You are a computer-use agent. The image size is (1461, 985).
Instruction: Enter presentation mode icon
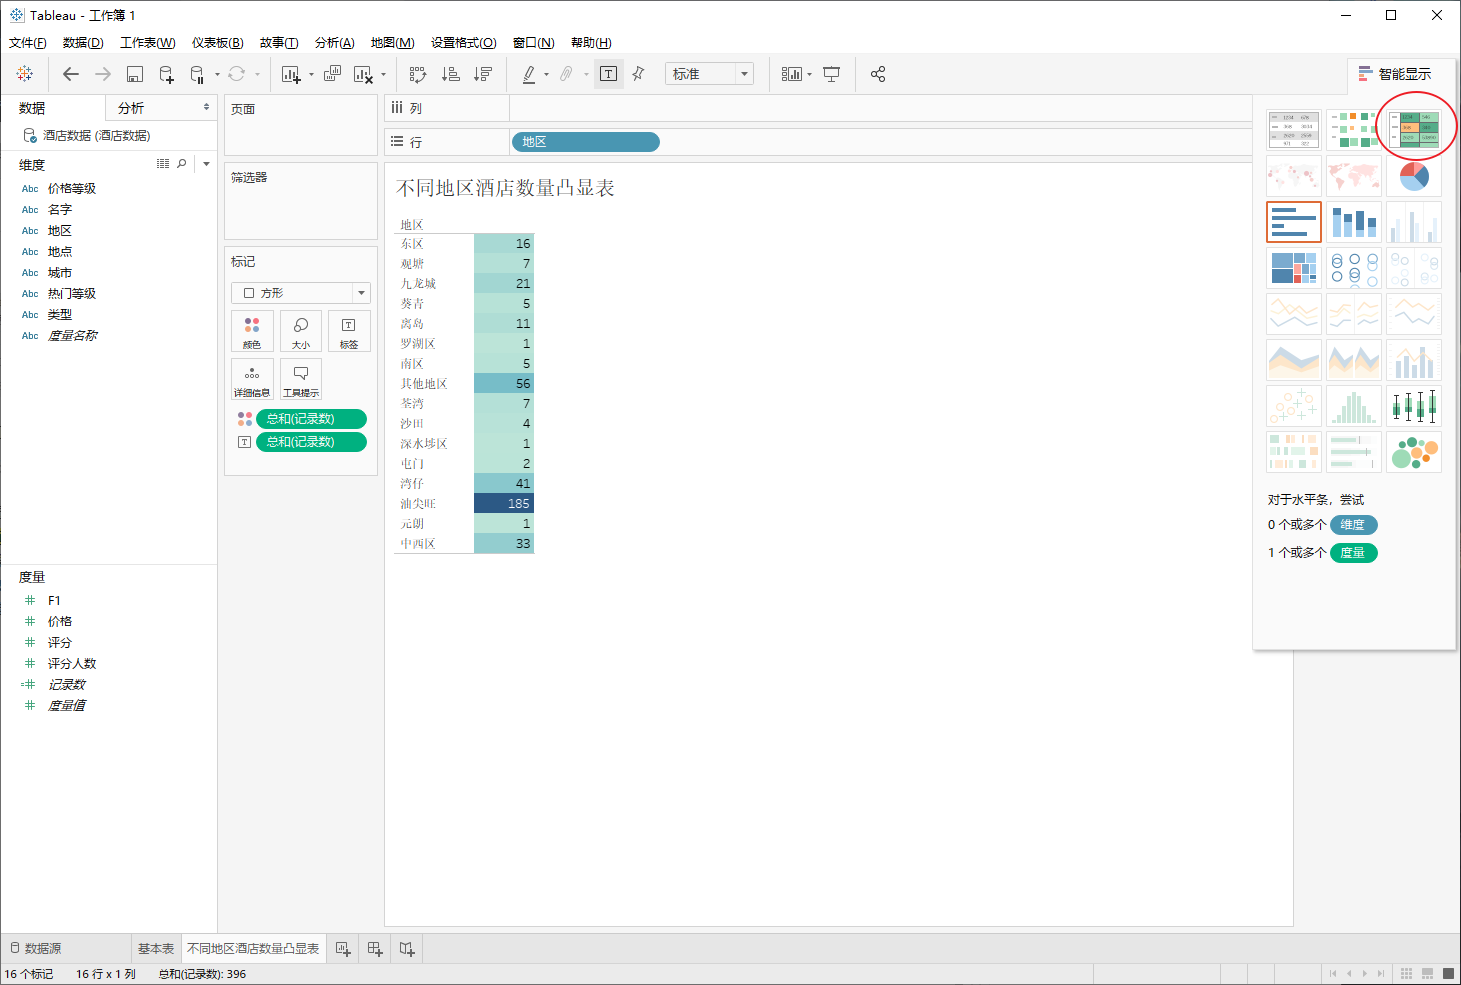pyautogui.click(x=831, y=74)
